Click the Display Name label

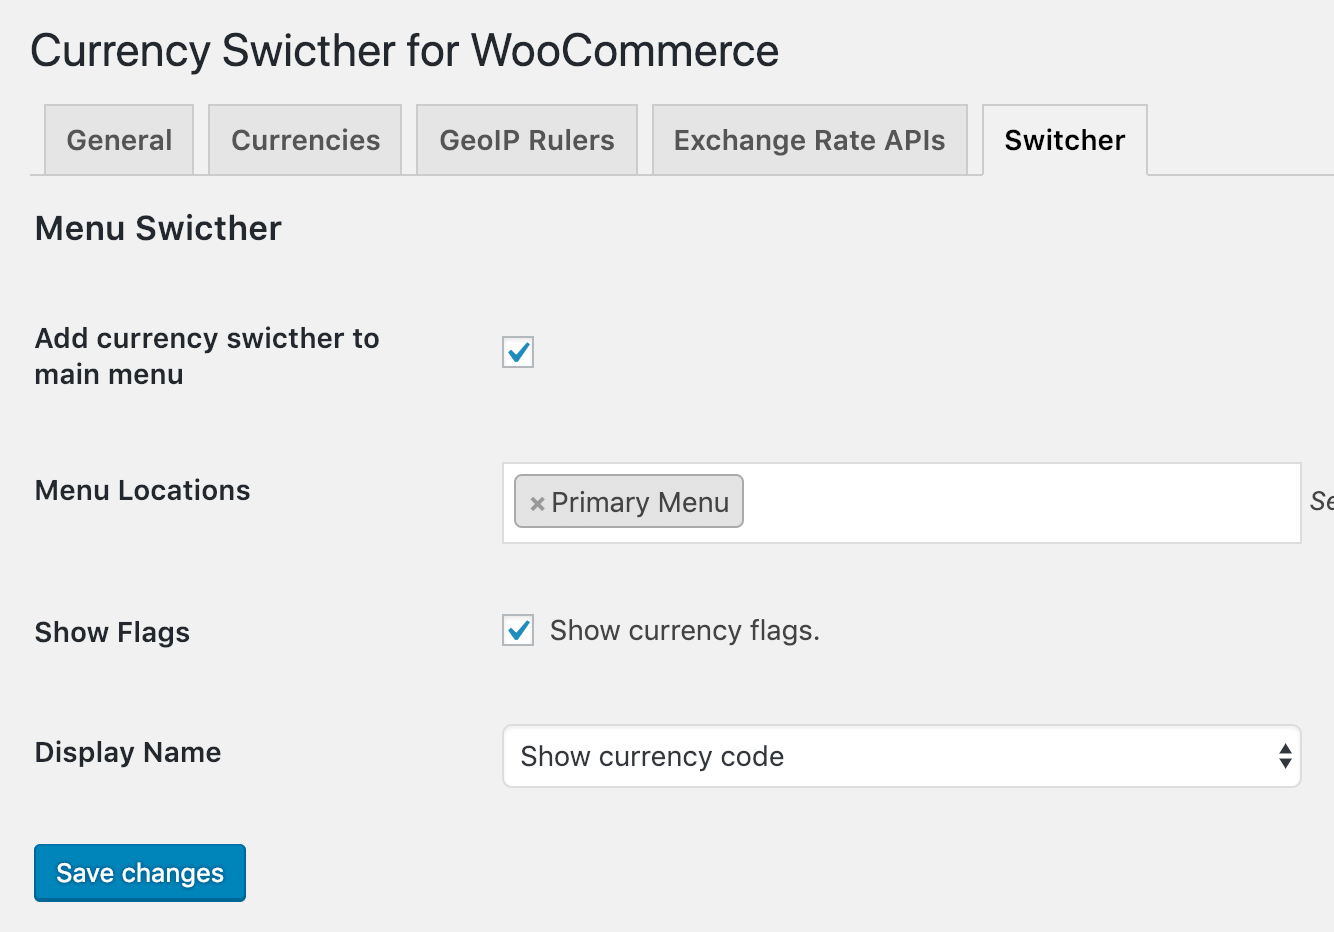click(x=128, y=752)
